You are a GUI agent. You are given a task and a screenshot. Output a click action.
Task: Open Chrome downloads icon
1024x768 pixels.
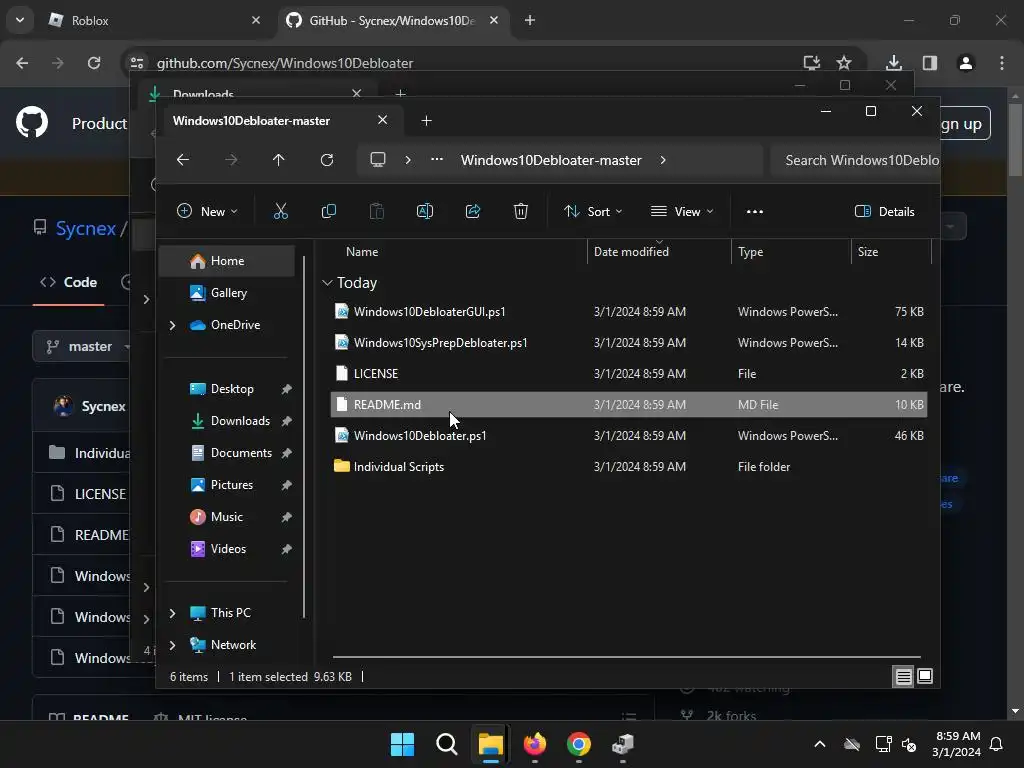[893, 63]
